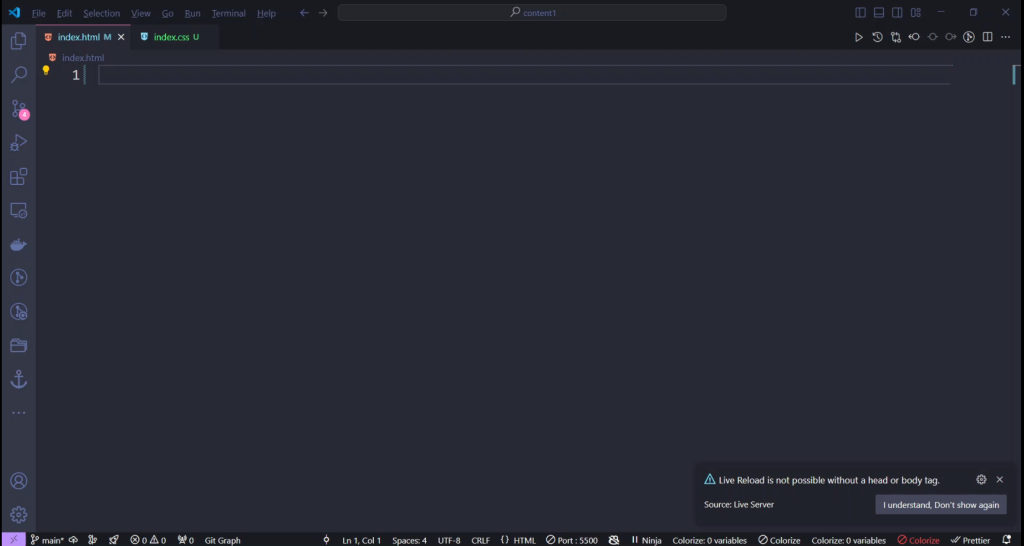Open the Search view in activity bar
This screenshot has height=546, width=1024.
coord(18,74)
